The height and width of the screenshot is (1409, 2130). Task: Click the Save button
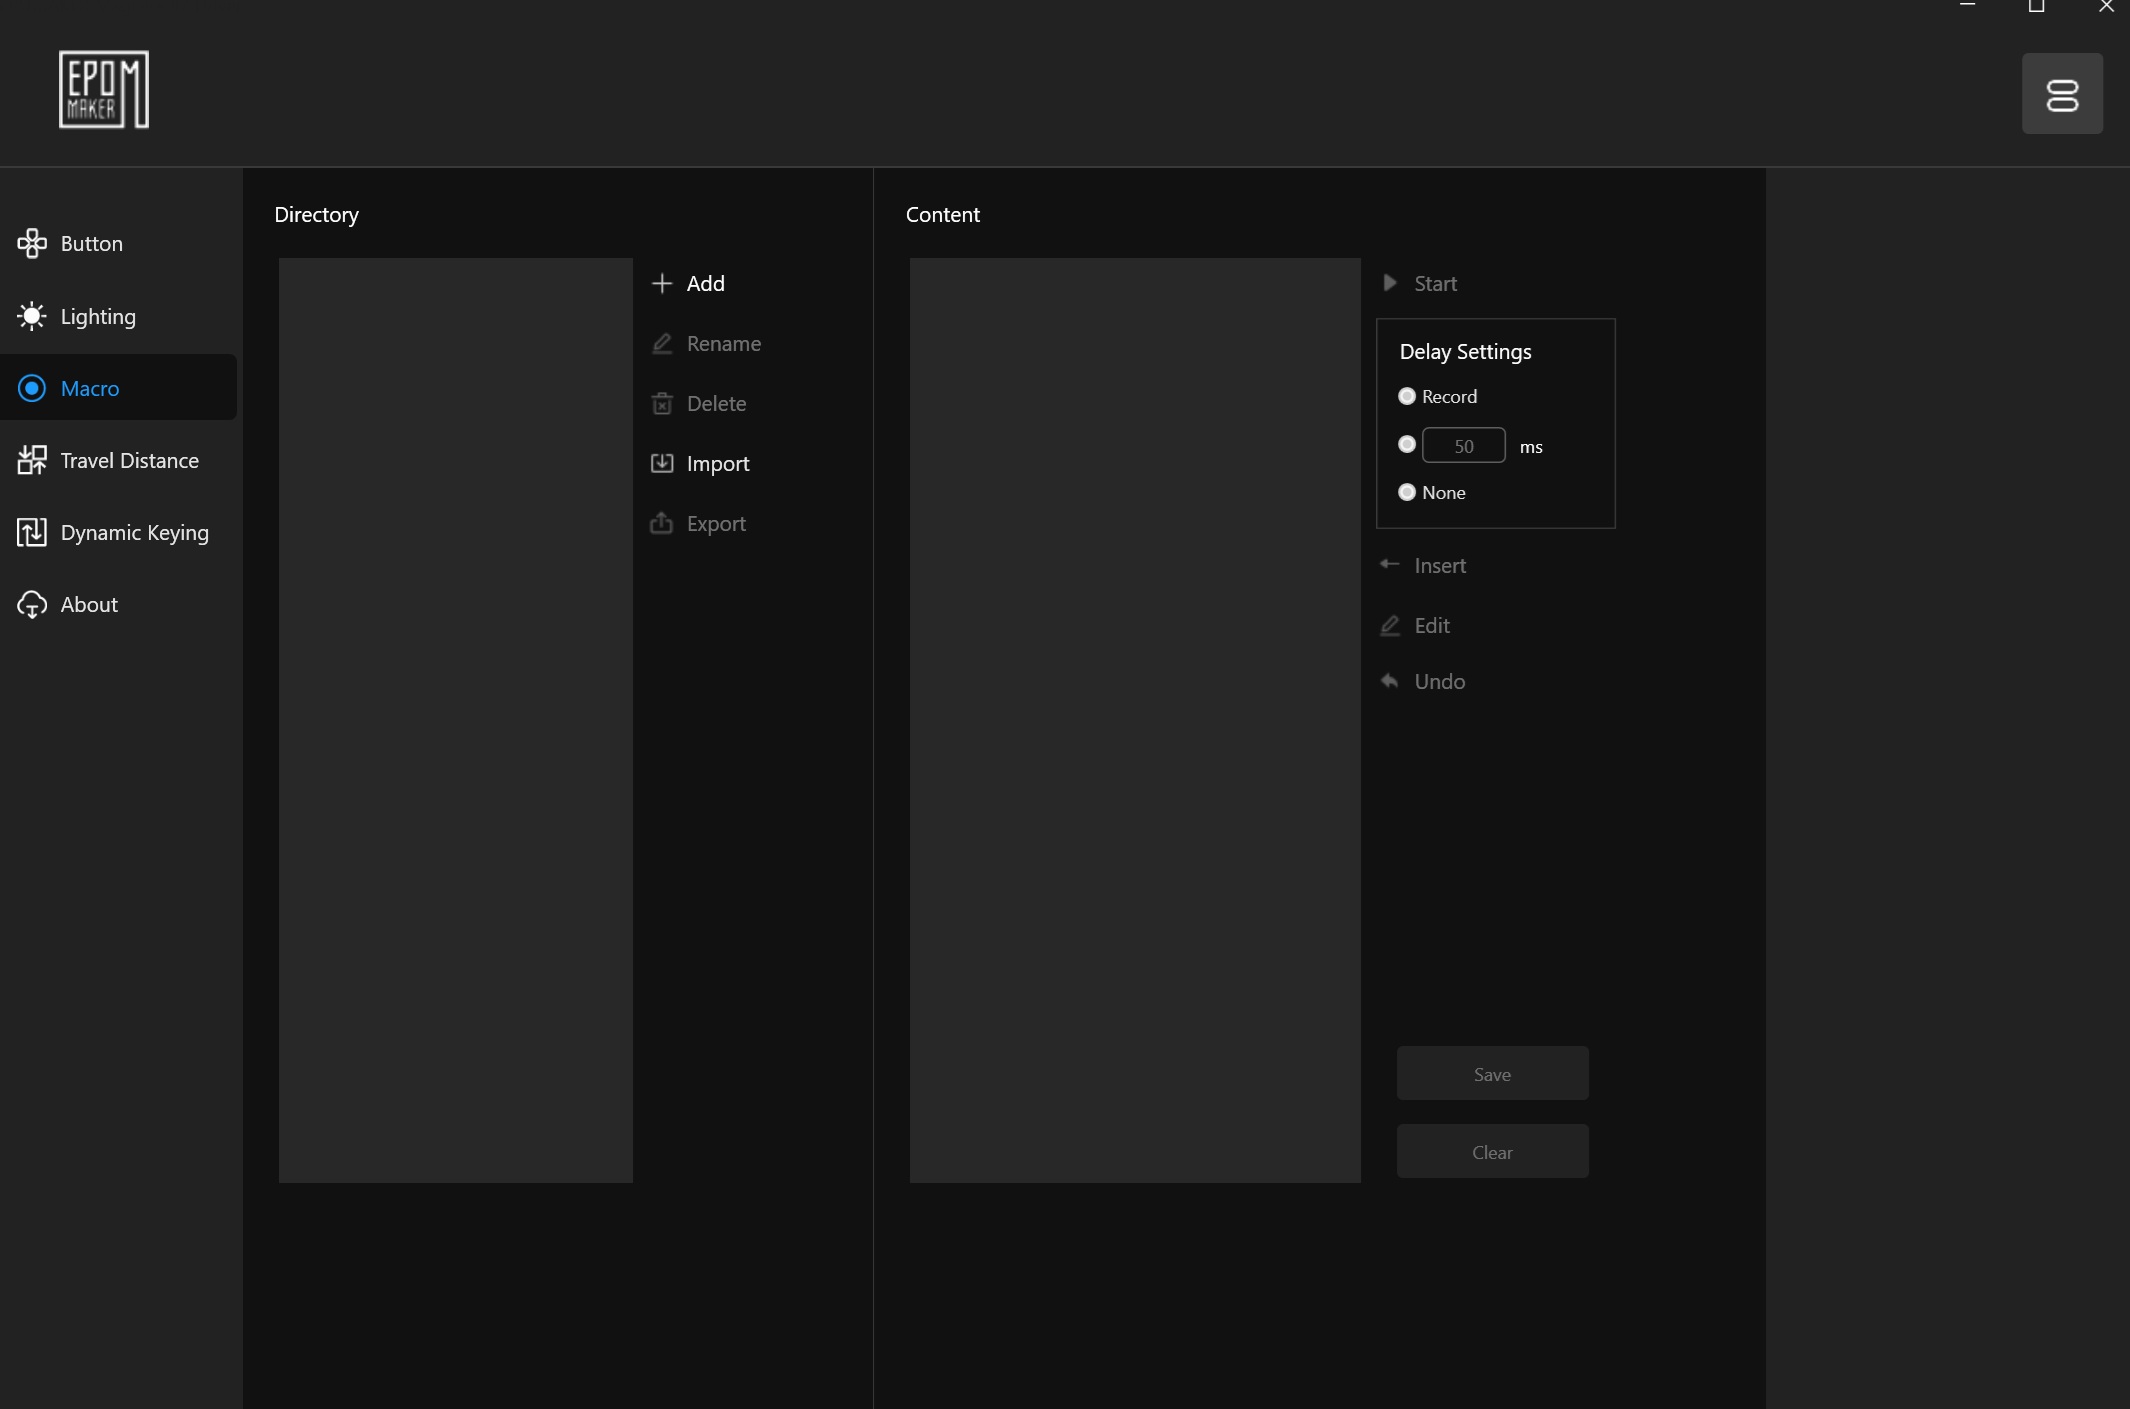click(x=1492, y=1074)
